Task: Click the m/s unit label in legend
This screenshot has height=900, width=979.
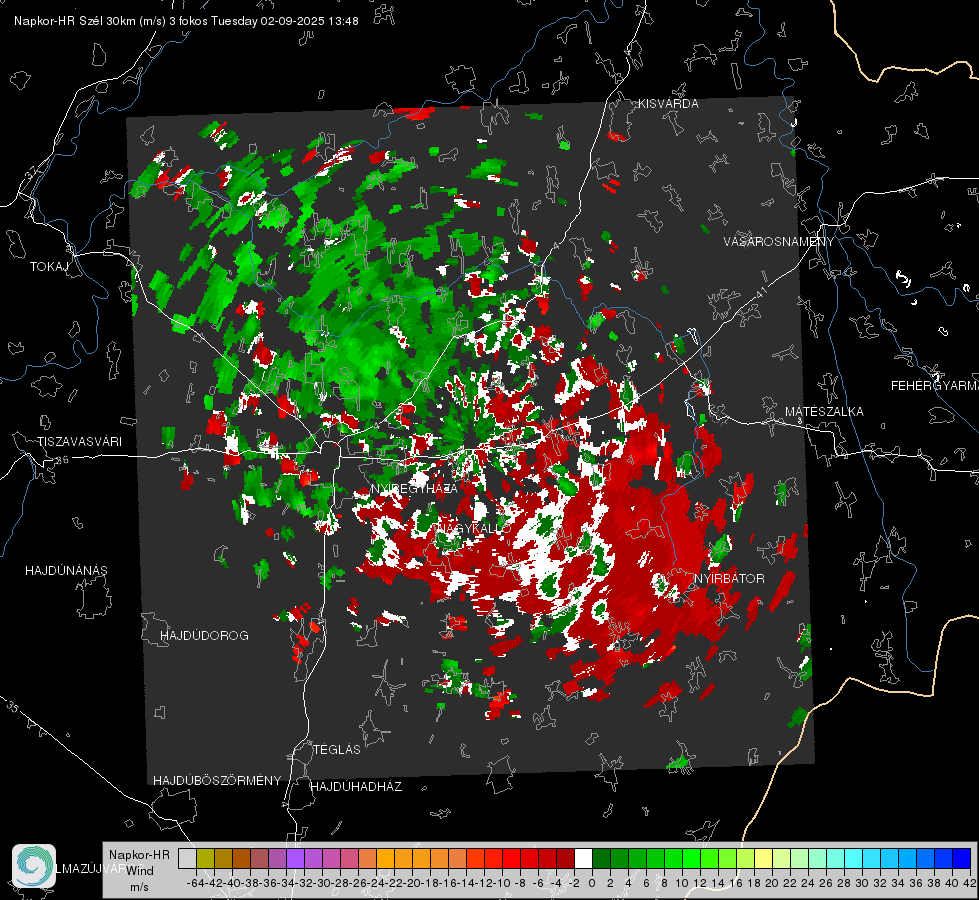Action: pos(139,887)
